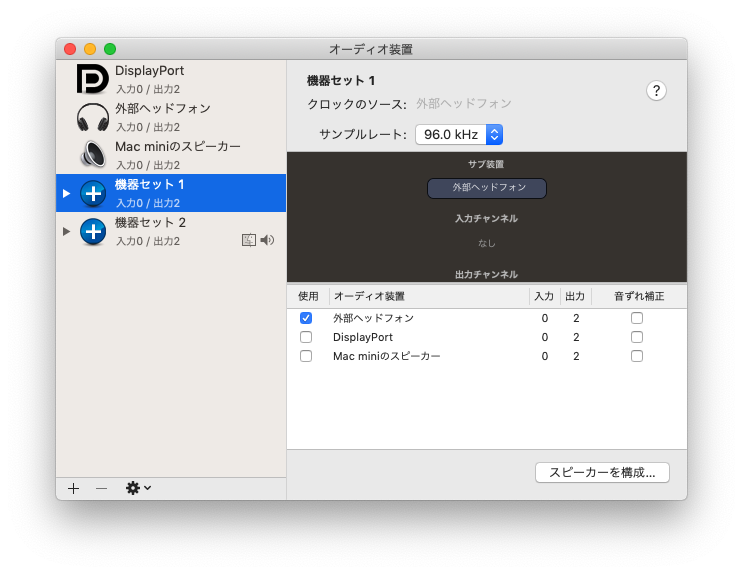Select the DisplayPort sidebar entry text
This screenshot has height=574, width=743.
[149, 71]
